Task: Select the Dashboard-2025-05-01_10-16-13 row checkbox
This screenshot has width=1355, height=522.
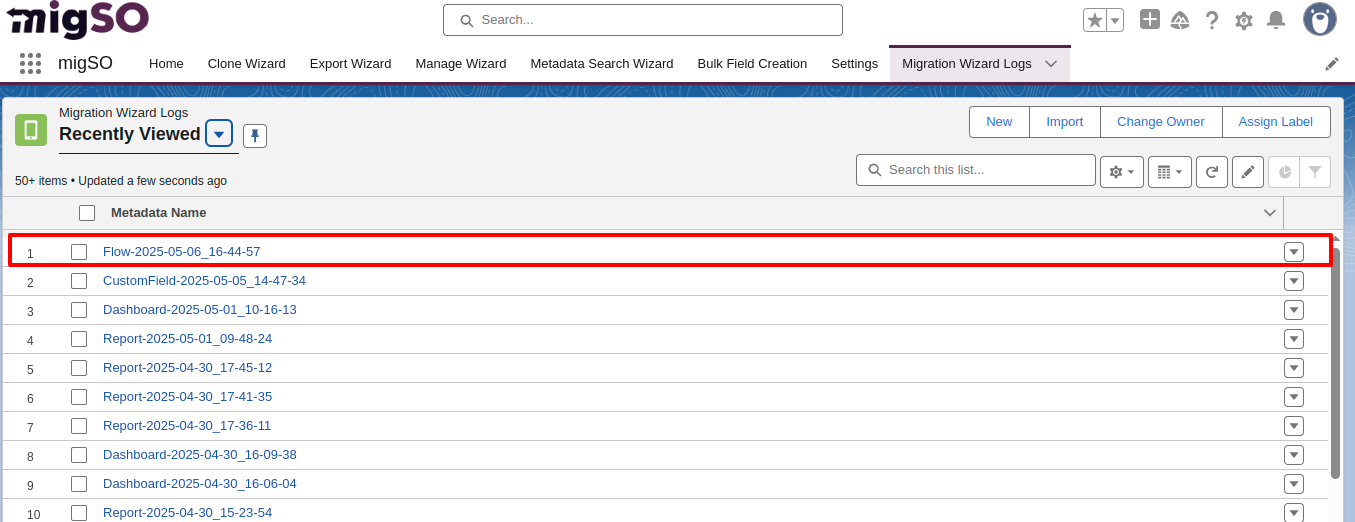Action: click(79, 310)
